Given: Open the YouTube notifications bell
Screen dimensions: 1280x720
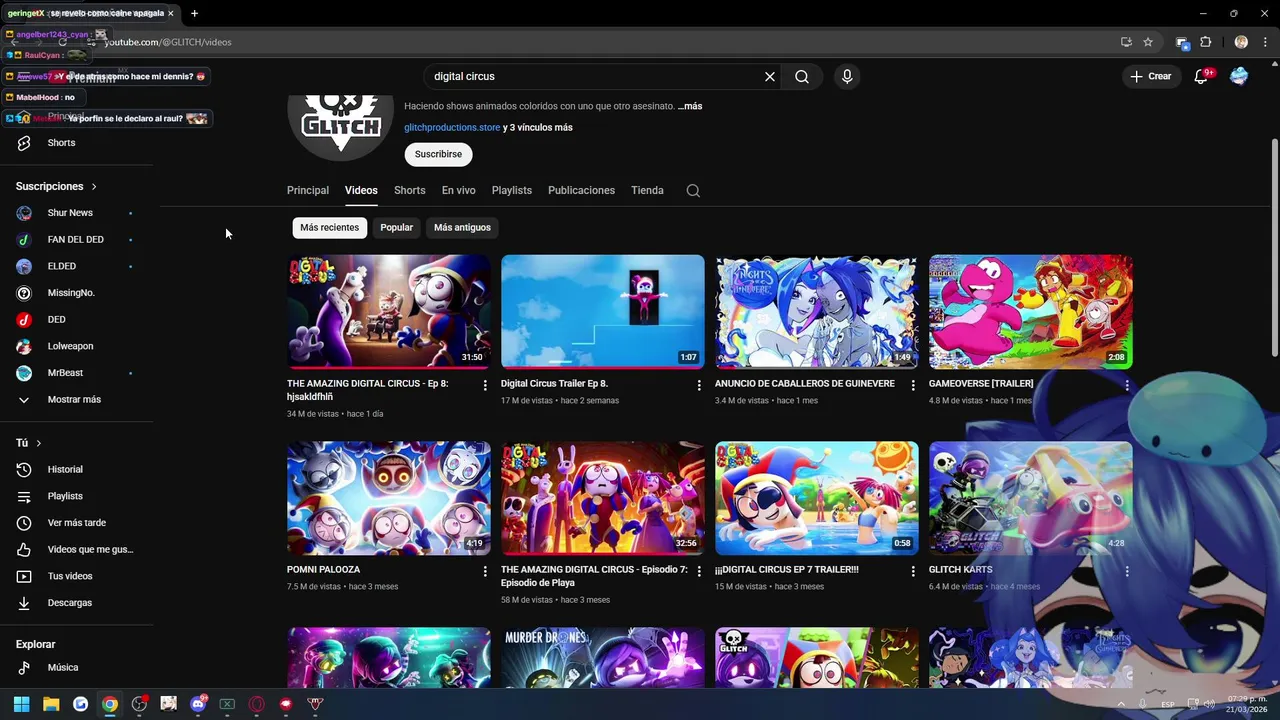Looking at the screenshot, I should tap(1202, 76).
